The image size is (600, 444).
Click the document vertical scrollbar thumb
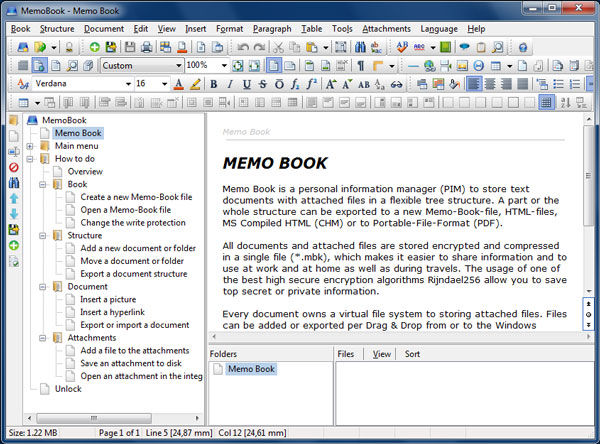(x=588, y=176)
